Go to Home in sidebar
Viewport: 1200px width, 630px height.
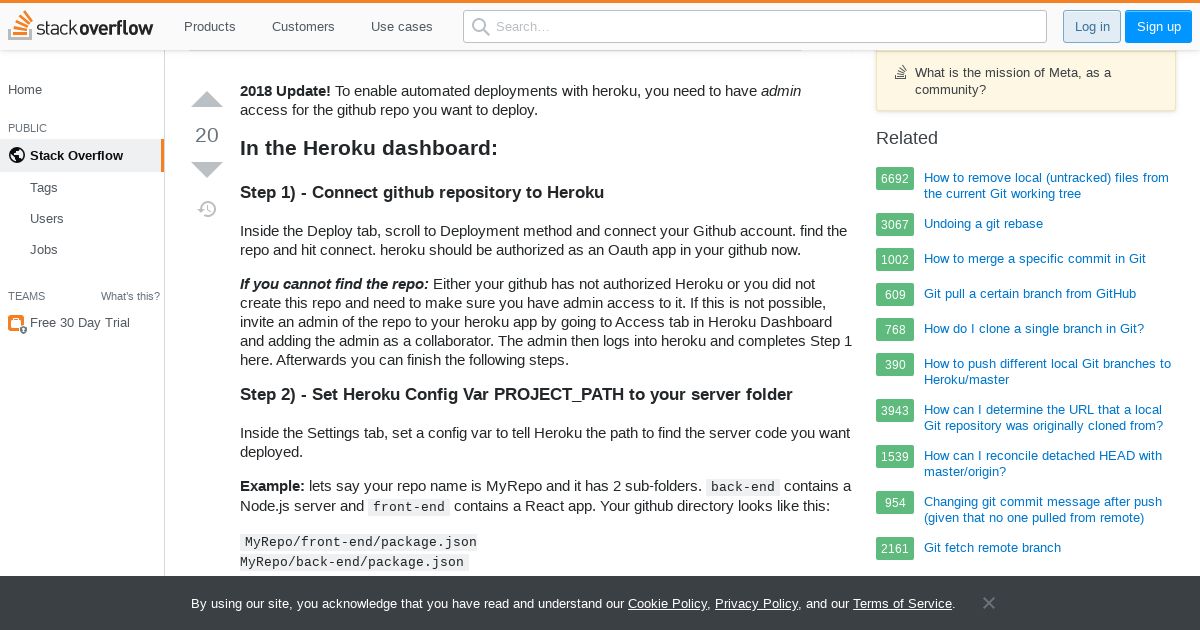pyautogui.click(x=25, y=89)
